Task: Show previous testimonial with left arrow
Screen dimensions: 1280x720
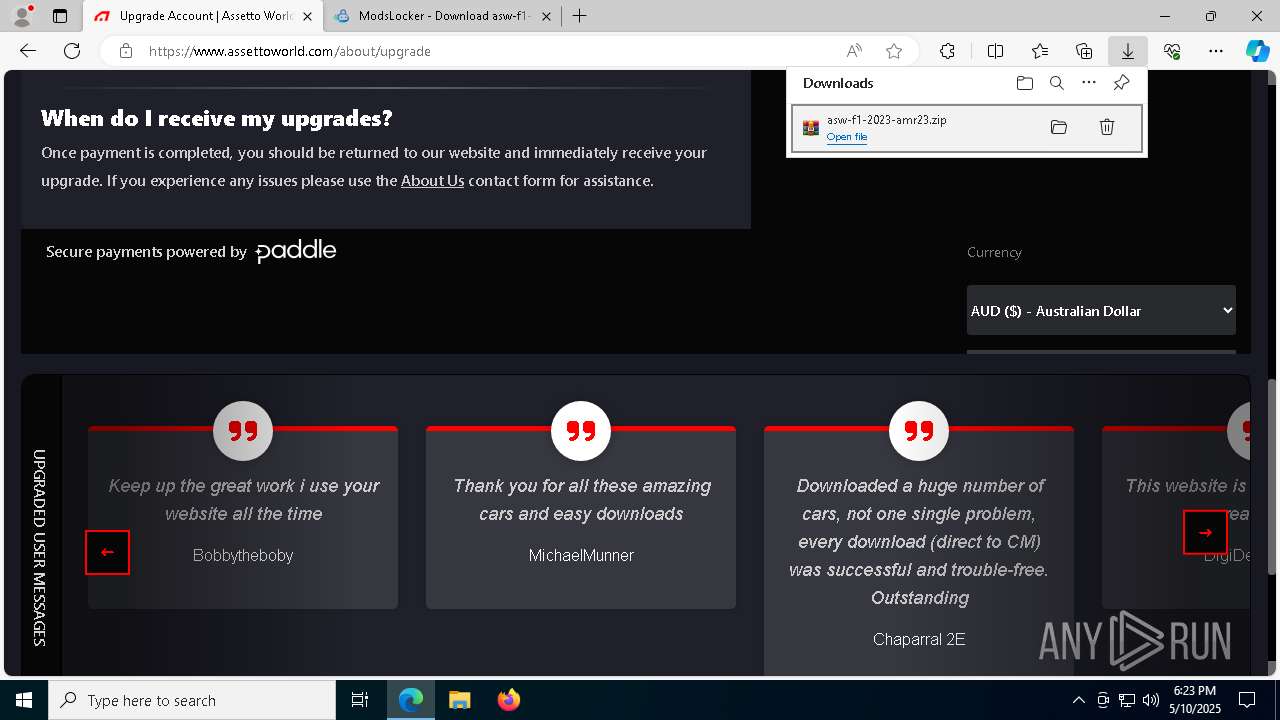Action: [x=107, y=552]
